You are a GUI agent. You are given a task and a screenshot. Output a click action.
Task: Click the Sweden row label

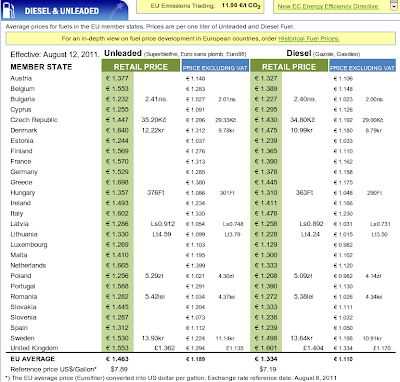click(22, 338)
